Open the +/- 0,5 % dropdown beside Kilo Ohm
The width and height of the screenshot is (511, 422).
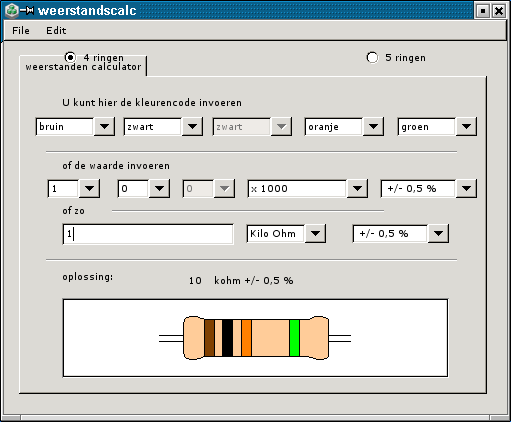point(438,233)
